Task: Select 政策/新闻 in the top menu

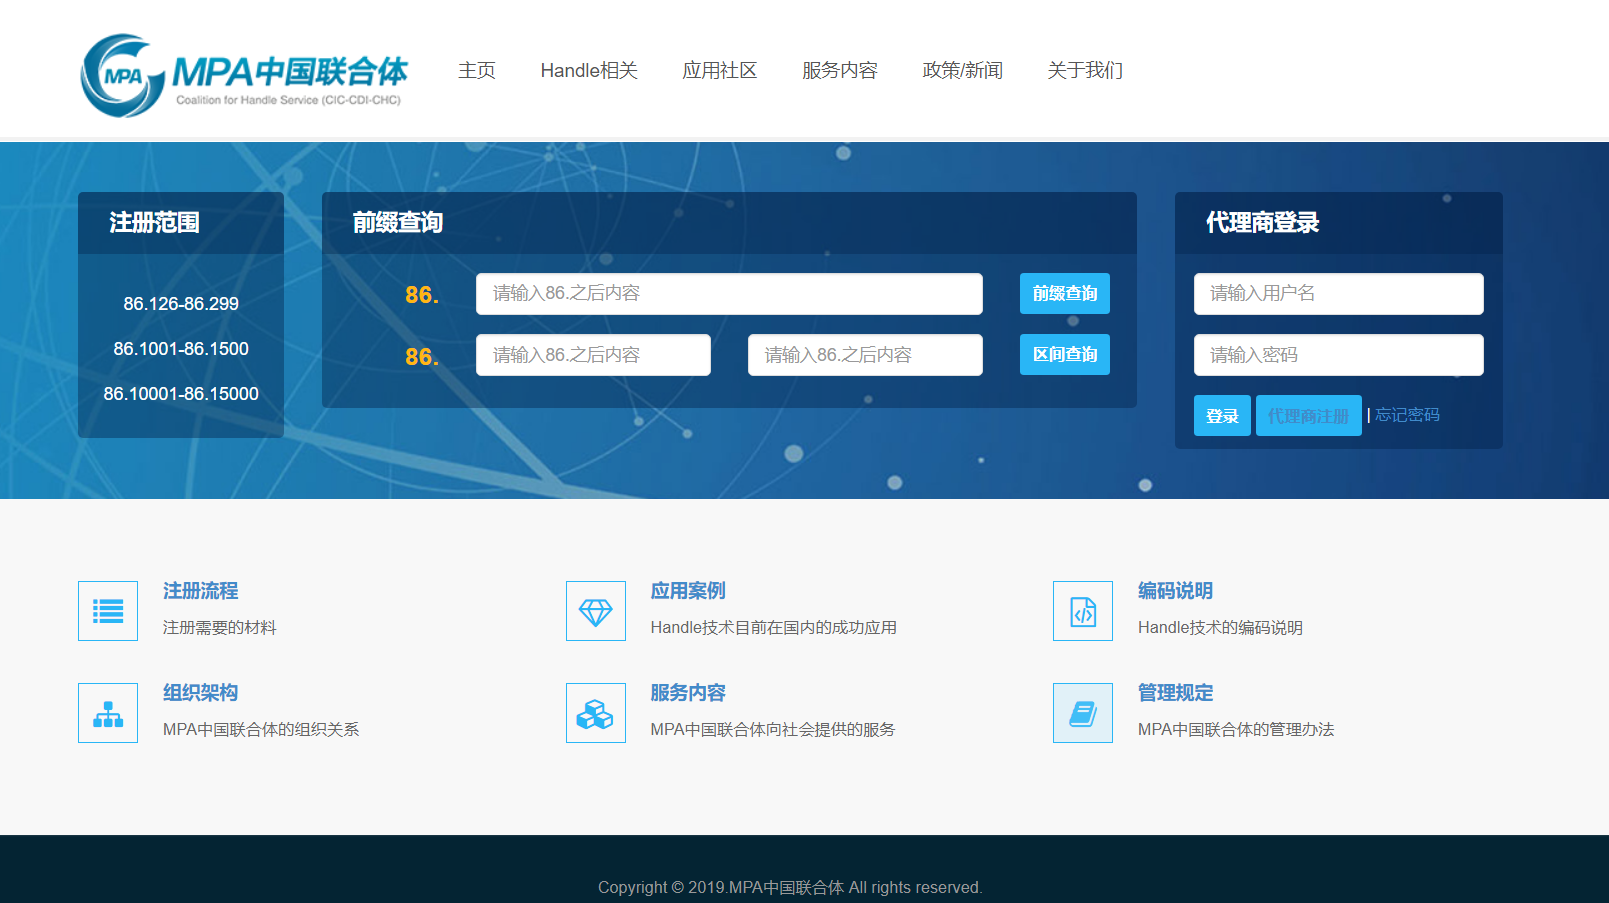Action: (x=962, y=70)
